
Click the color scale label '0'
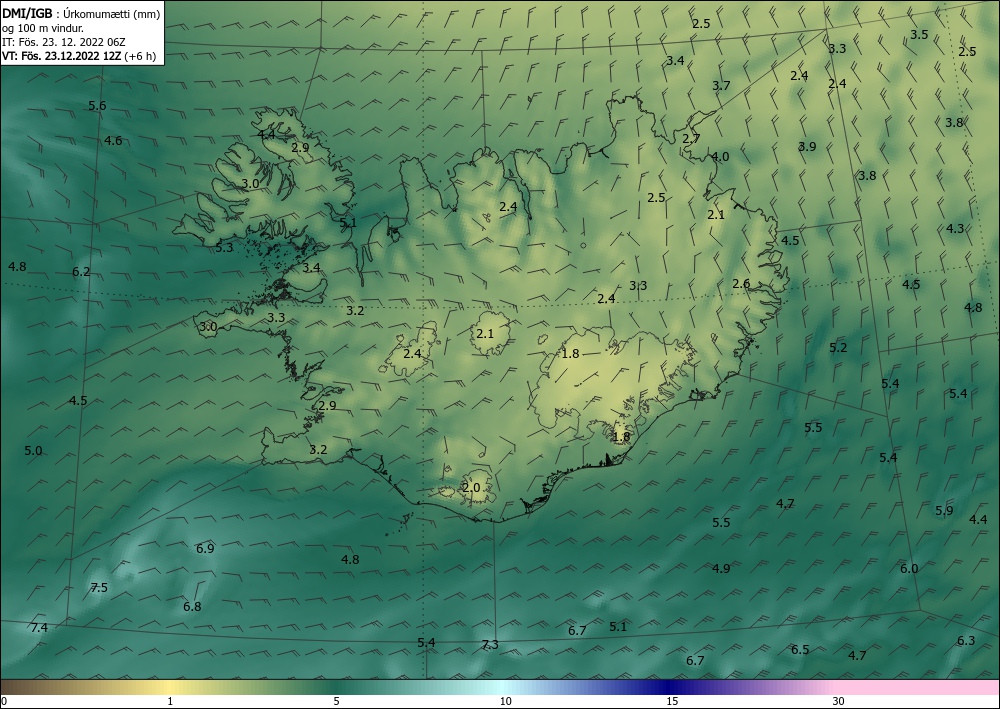[x=4, y=702]
